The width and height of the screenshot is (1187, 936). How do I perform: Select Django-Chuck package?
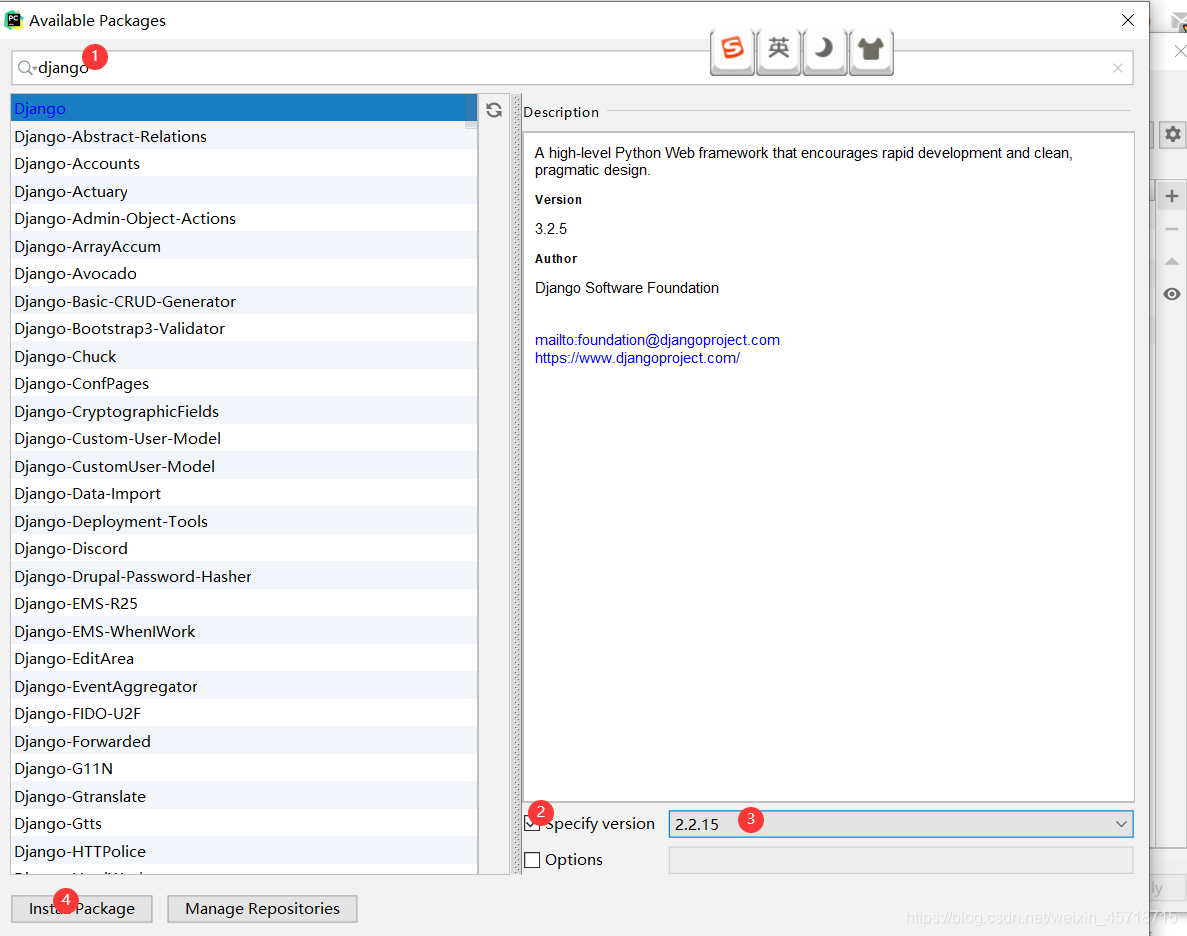[x=244, y=356]
